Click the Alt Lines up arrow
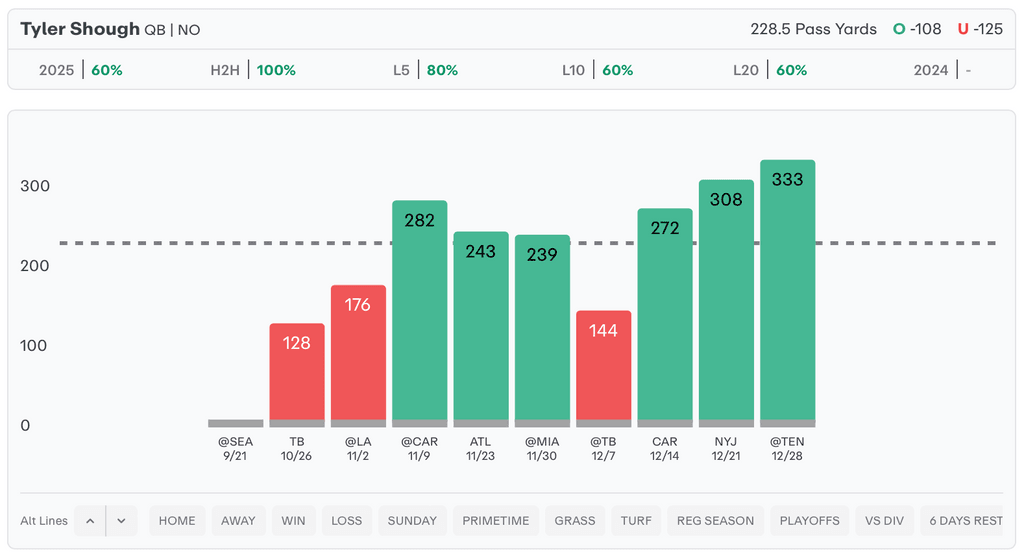Image resolution: width=1024 pixels, height=559 pixels. pos(90,521)
